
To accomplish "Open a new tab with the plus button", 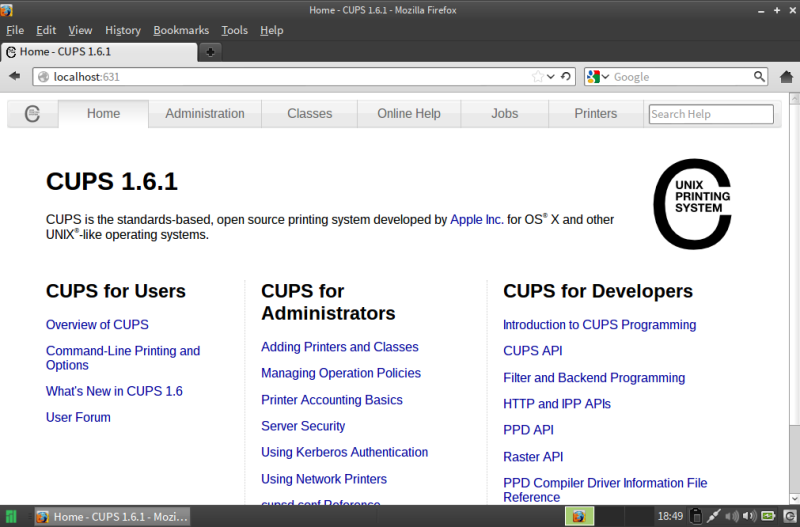I will pyautogui.click(x=210, y=52).
